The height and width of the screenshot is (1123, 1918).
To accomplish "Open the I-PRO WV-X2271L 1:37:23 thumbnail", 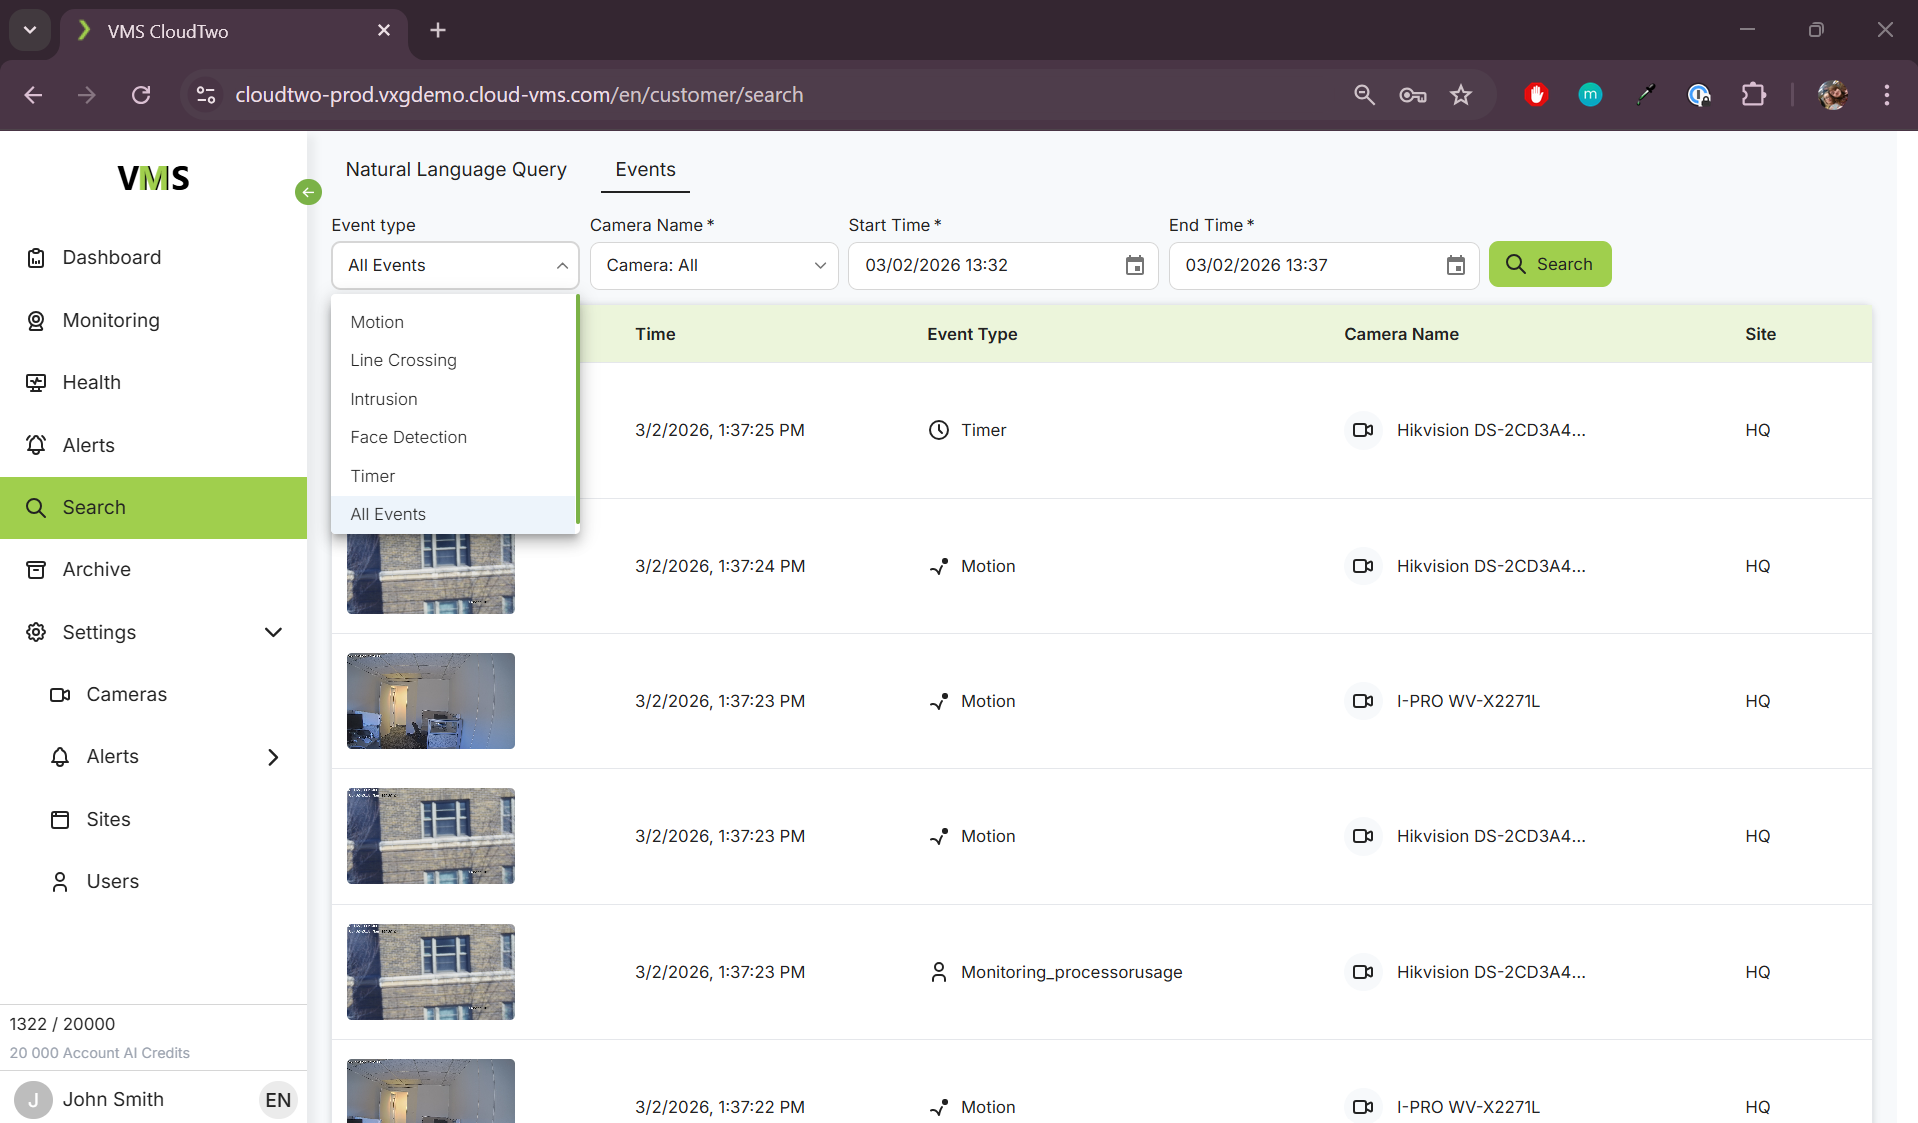I will click(x=430, y=701).
